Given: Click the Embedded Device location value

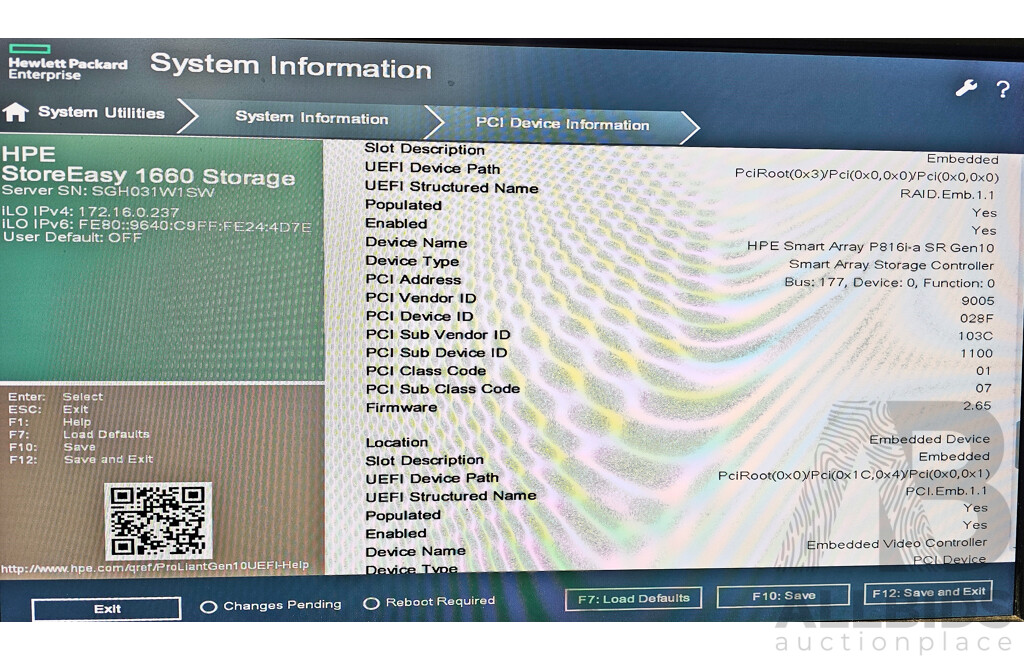Looking at the screenshot, I should 929,439.
